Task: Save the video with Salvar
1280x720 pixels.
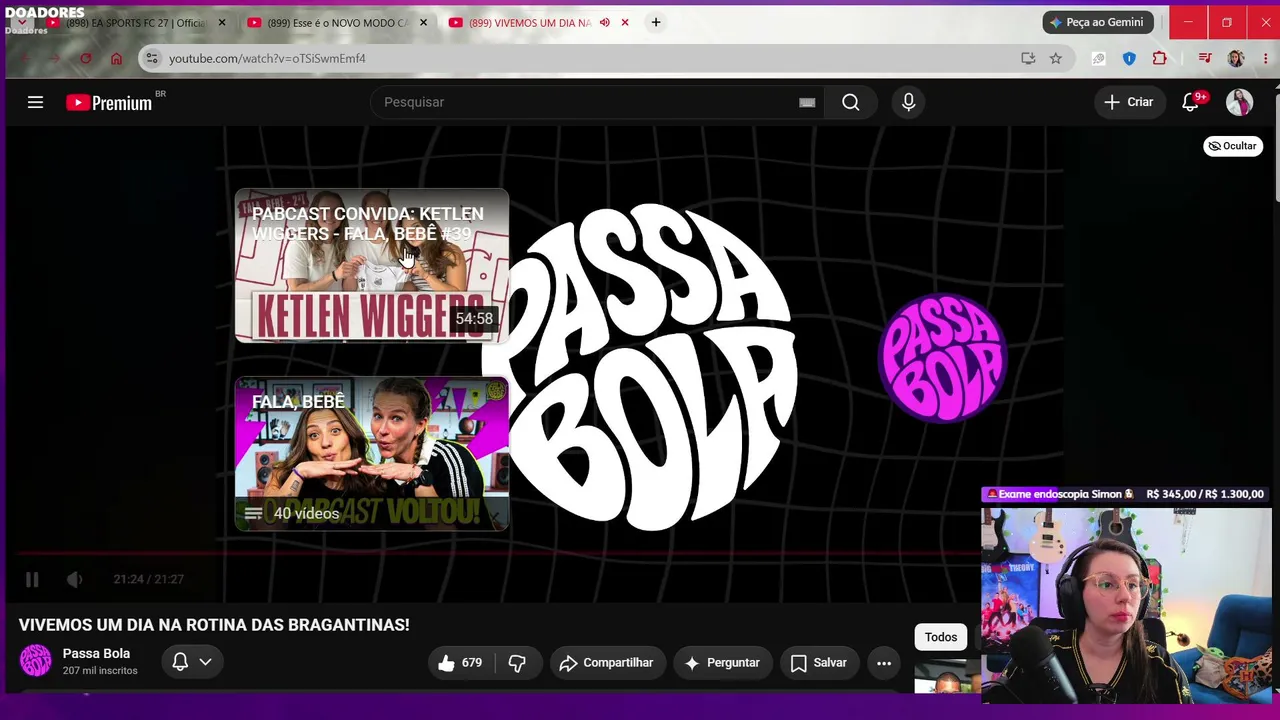Action: [x=819, y=663]
